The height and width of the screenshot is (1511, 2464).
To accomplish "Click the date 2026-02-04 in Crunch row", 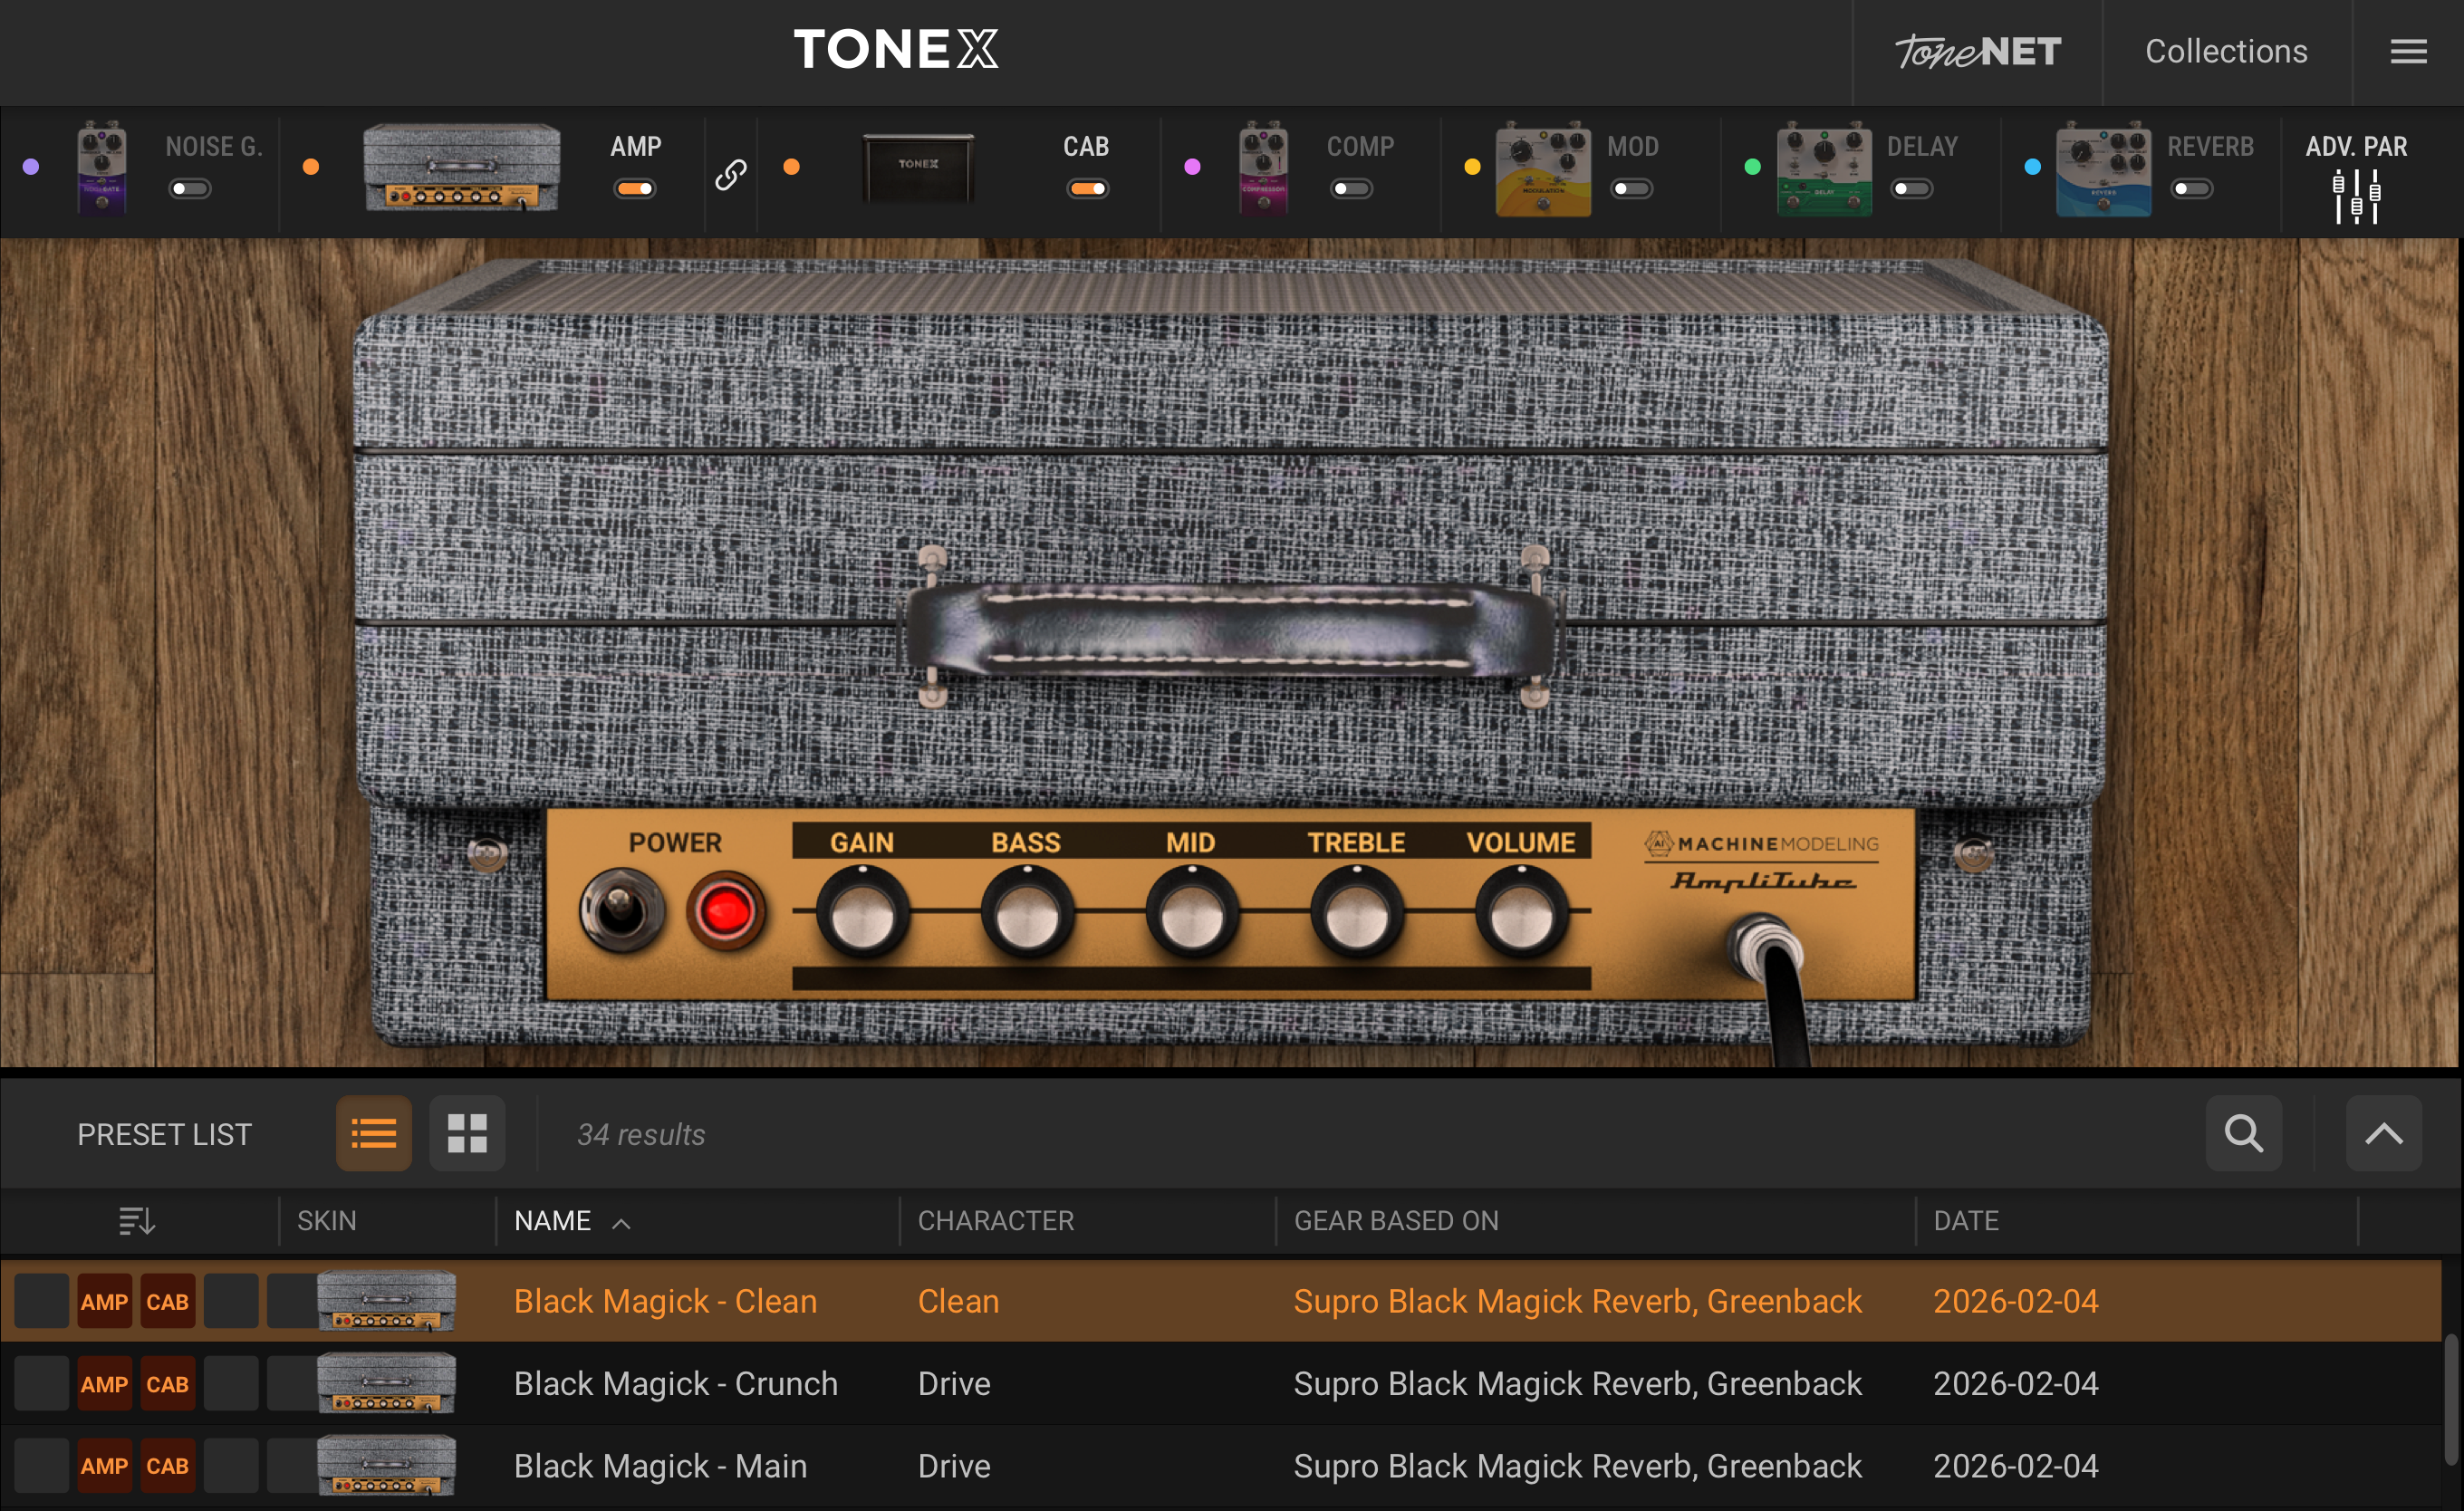I will [x=2015, y=1384].
